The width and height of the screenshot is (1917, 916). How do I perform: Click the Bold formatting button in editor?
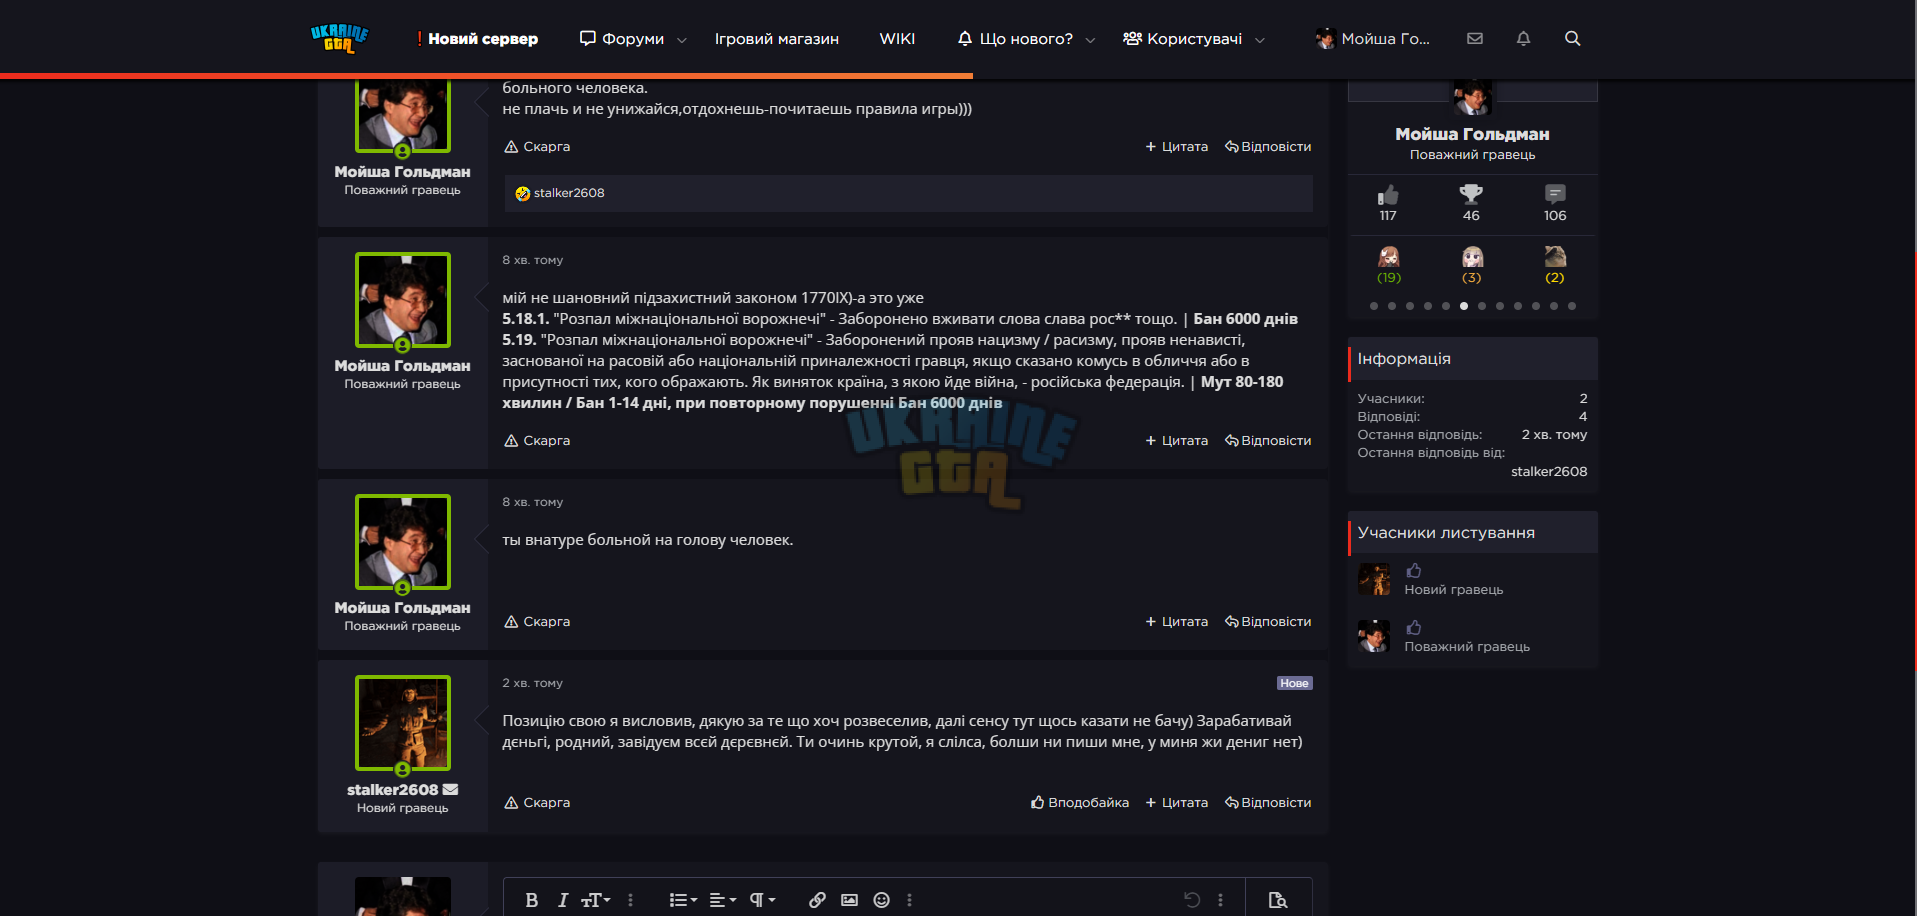[x=531, y=900]
